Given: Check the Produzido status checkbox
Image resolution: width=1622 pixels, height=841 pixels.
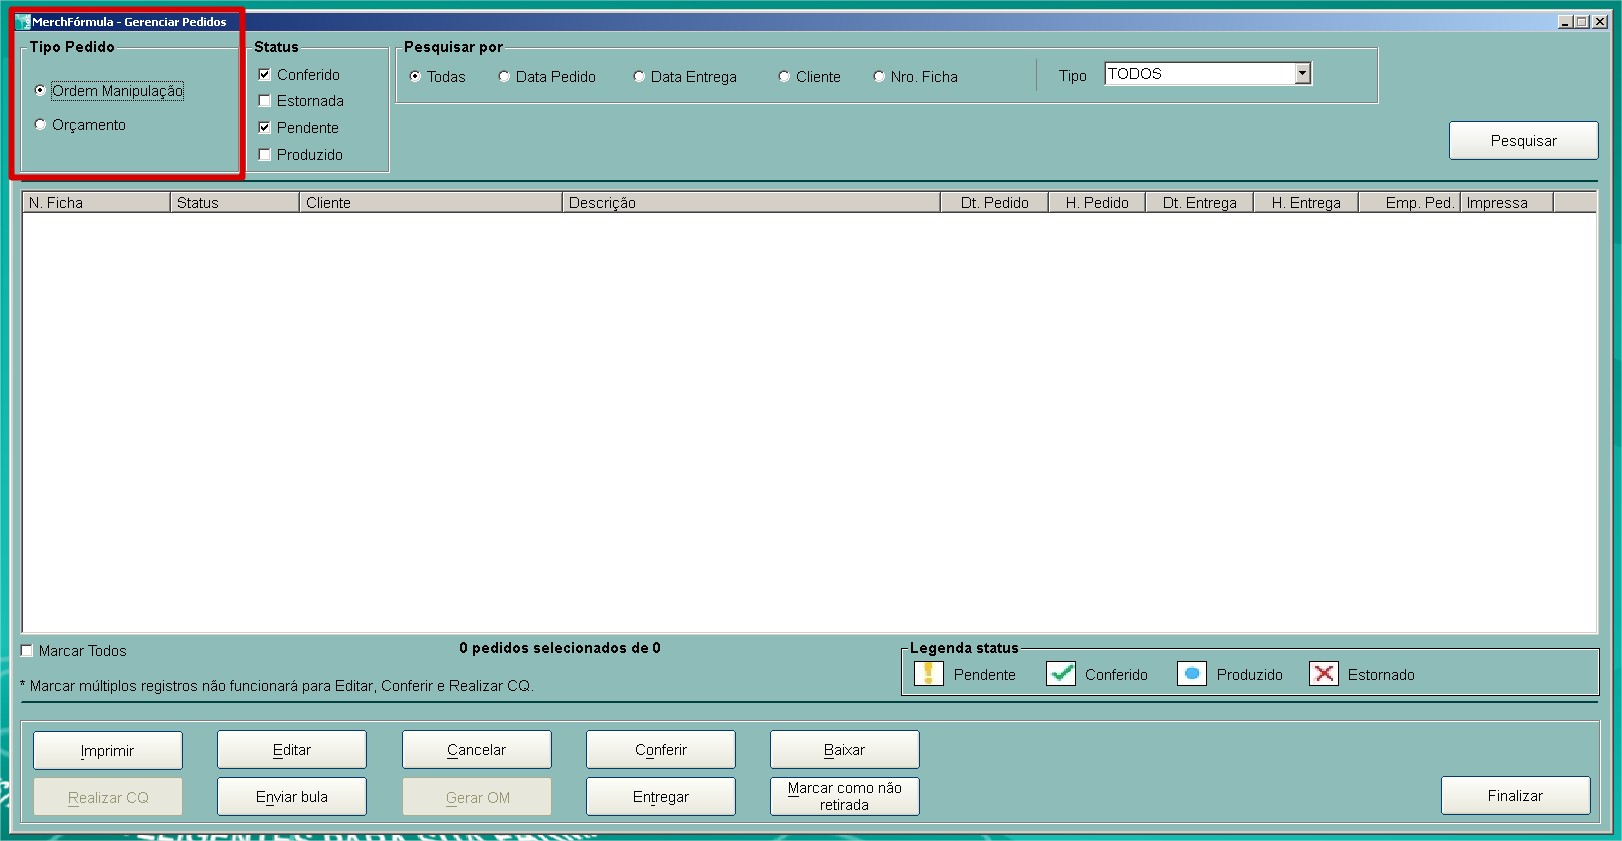Looking at the screenshot, I should tap(265, 155).
